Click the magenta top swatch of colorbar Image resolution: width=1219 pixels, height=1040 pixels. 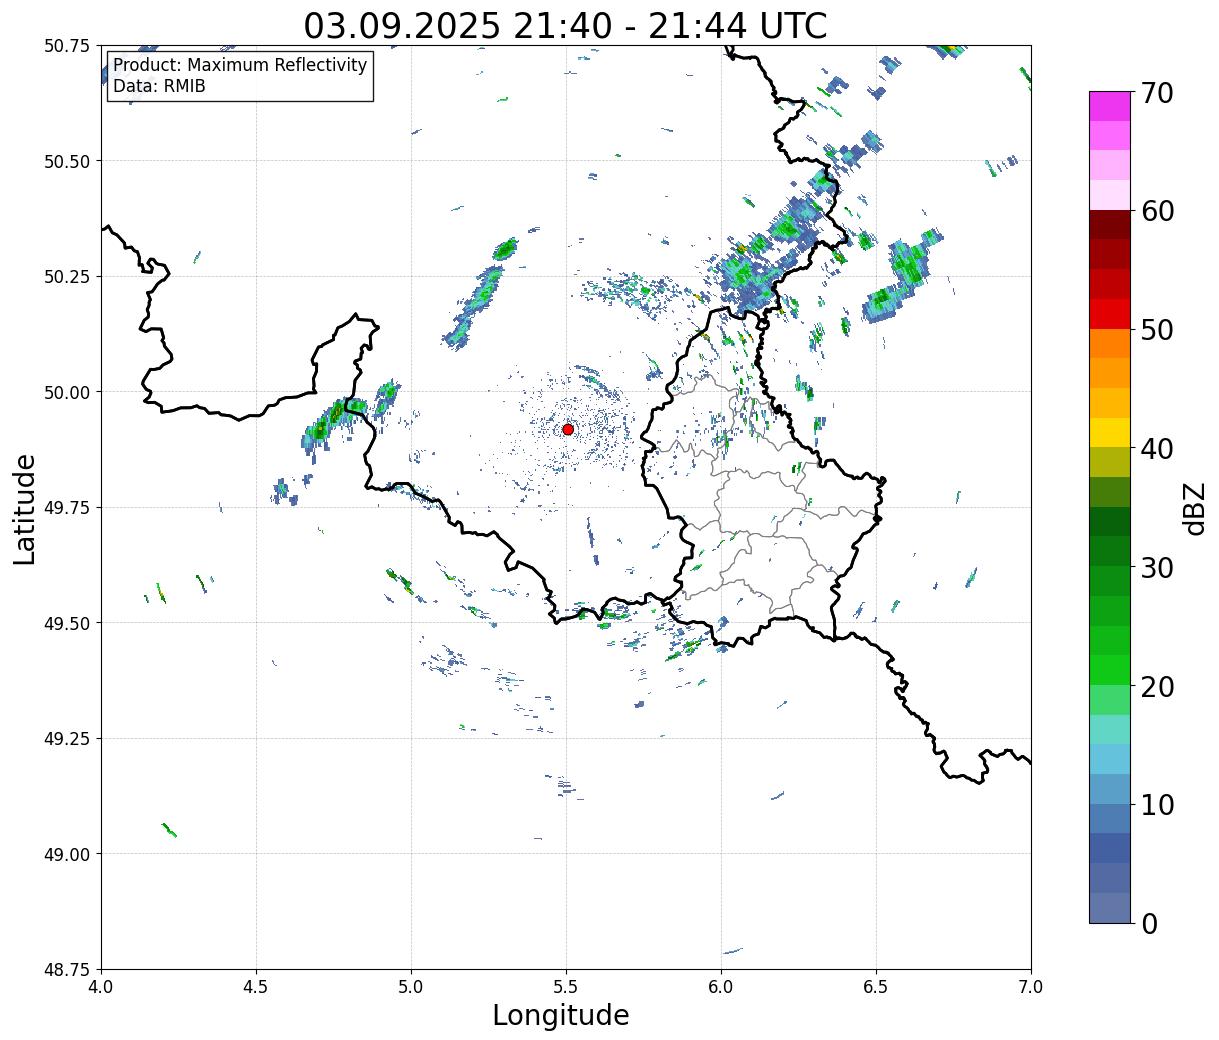click(1110, 106)
